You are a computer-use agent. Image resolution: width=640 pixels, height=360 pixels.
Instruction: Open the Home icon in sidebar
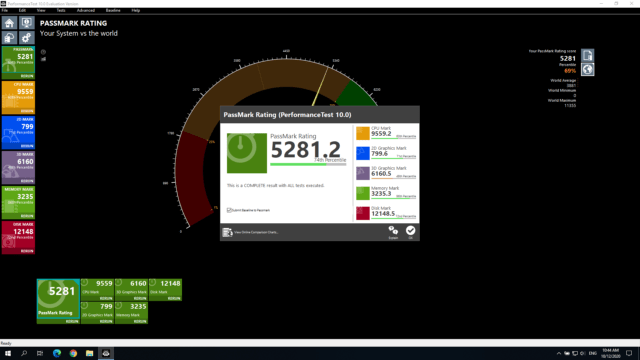click(x=9, y=22)
